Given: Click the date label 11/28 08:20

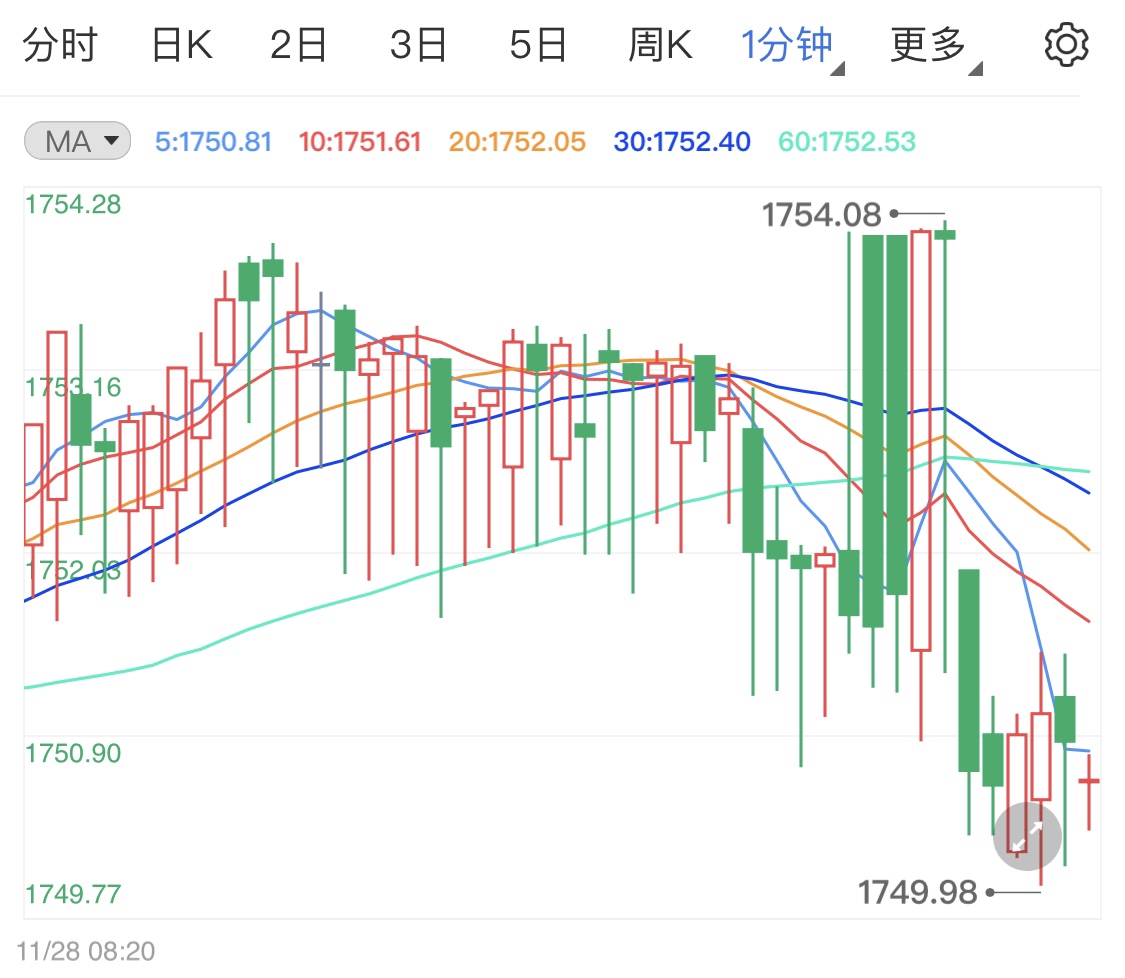Looking at the screenshot, I should pos(85,951).
